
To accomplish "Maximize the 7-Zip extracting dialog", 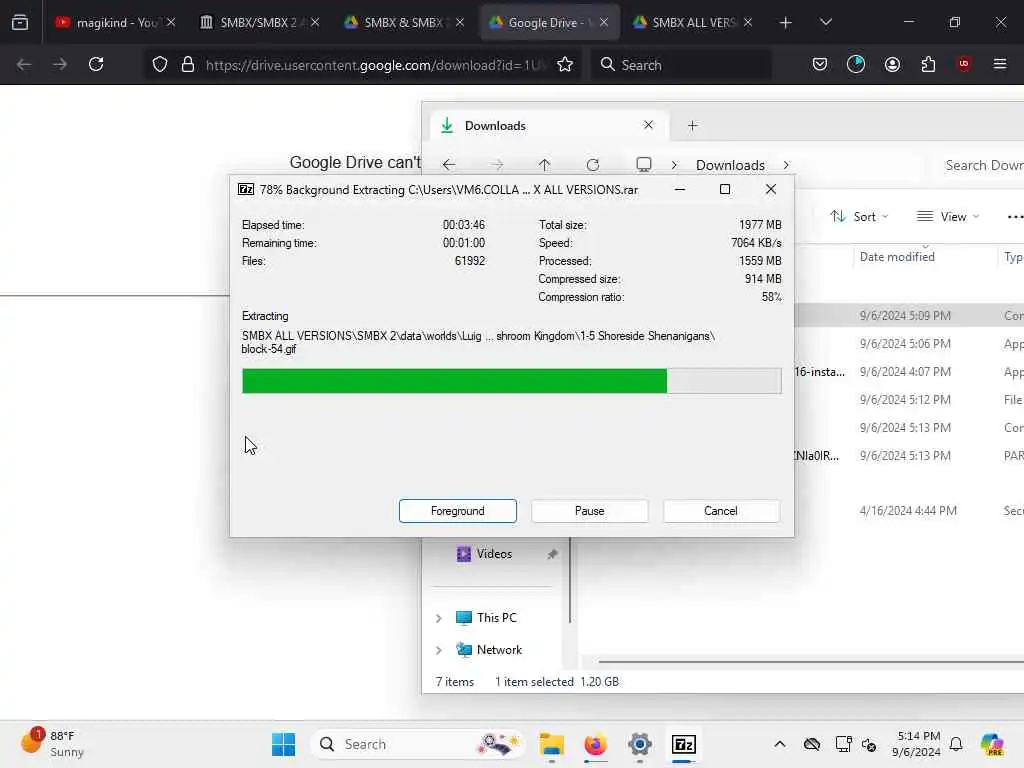I will point(725,189).
